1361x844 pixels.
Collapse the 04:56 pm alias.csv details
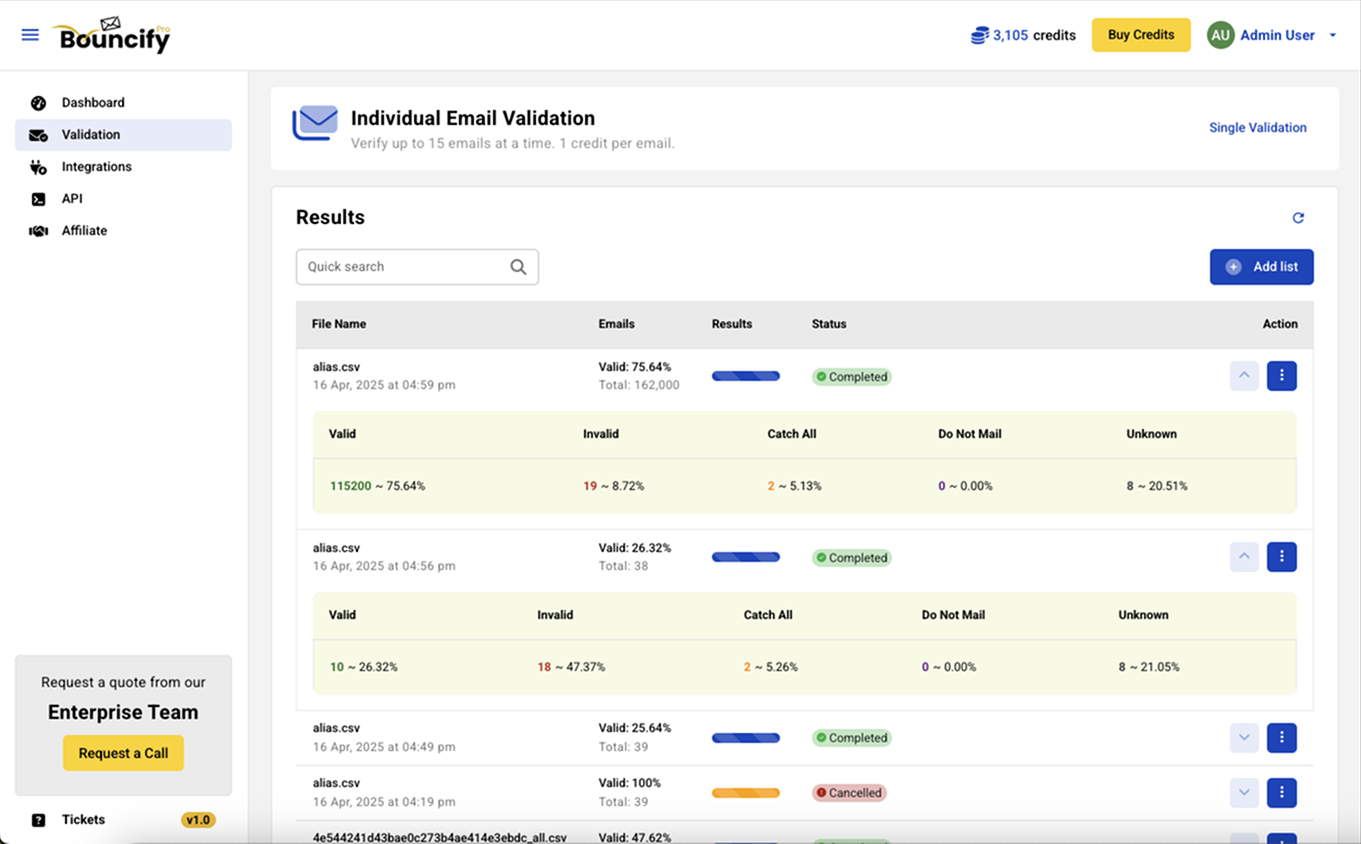1244,557
